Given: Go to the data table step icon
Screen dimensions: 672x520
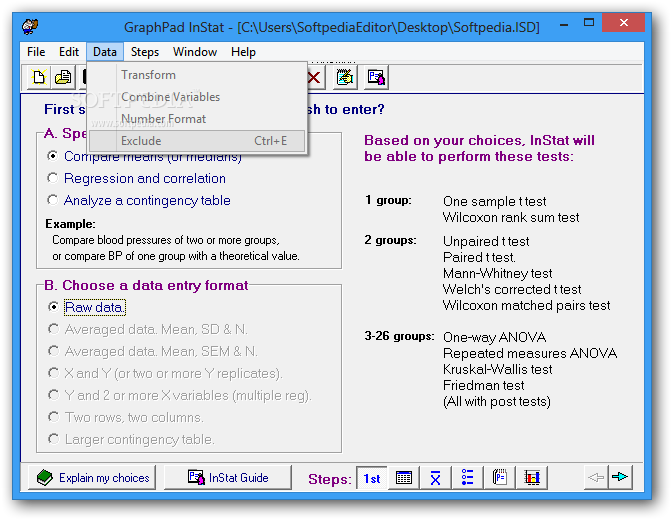Looking at the screenshot, I should [x=404, y=477].
